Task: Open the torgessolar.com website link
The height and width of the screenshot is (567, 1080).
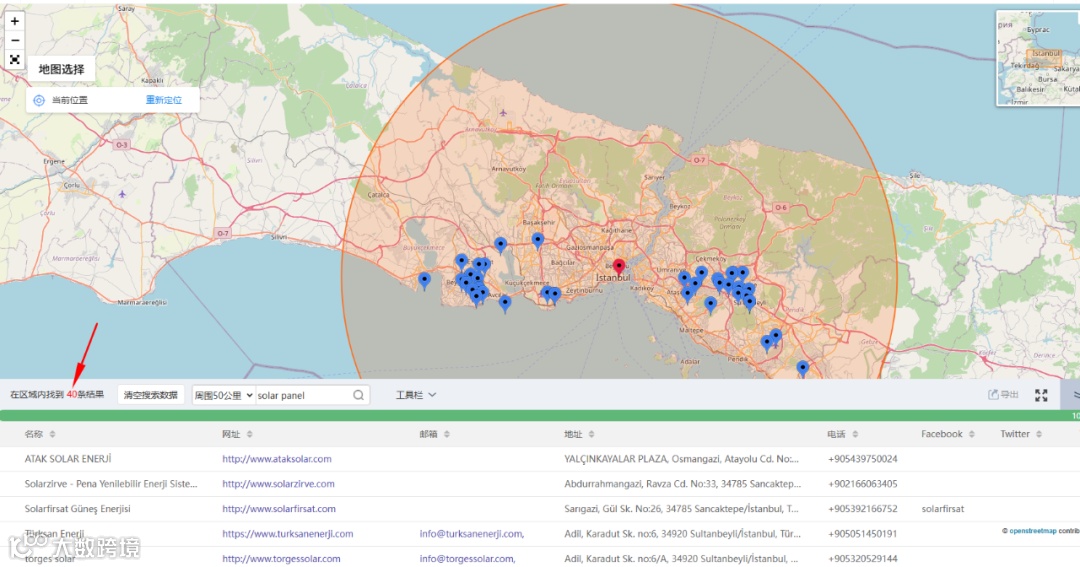Action: (x=281, y=559)
